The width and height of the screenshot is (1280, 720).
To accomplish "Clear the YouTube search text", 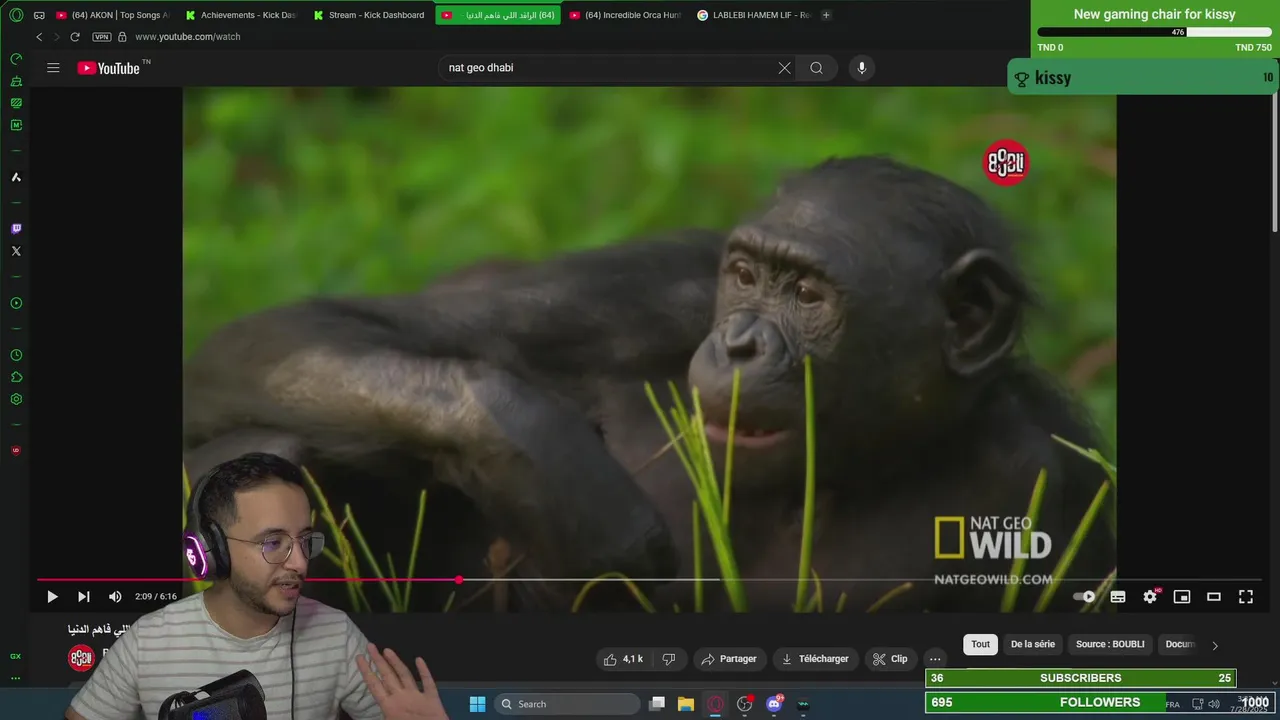I will point(785,68).
